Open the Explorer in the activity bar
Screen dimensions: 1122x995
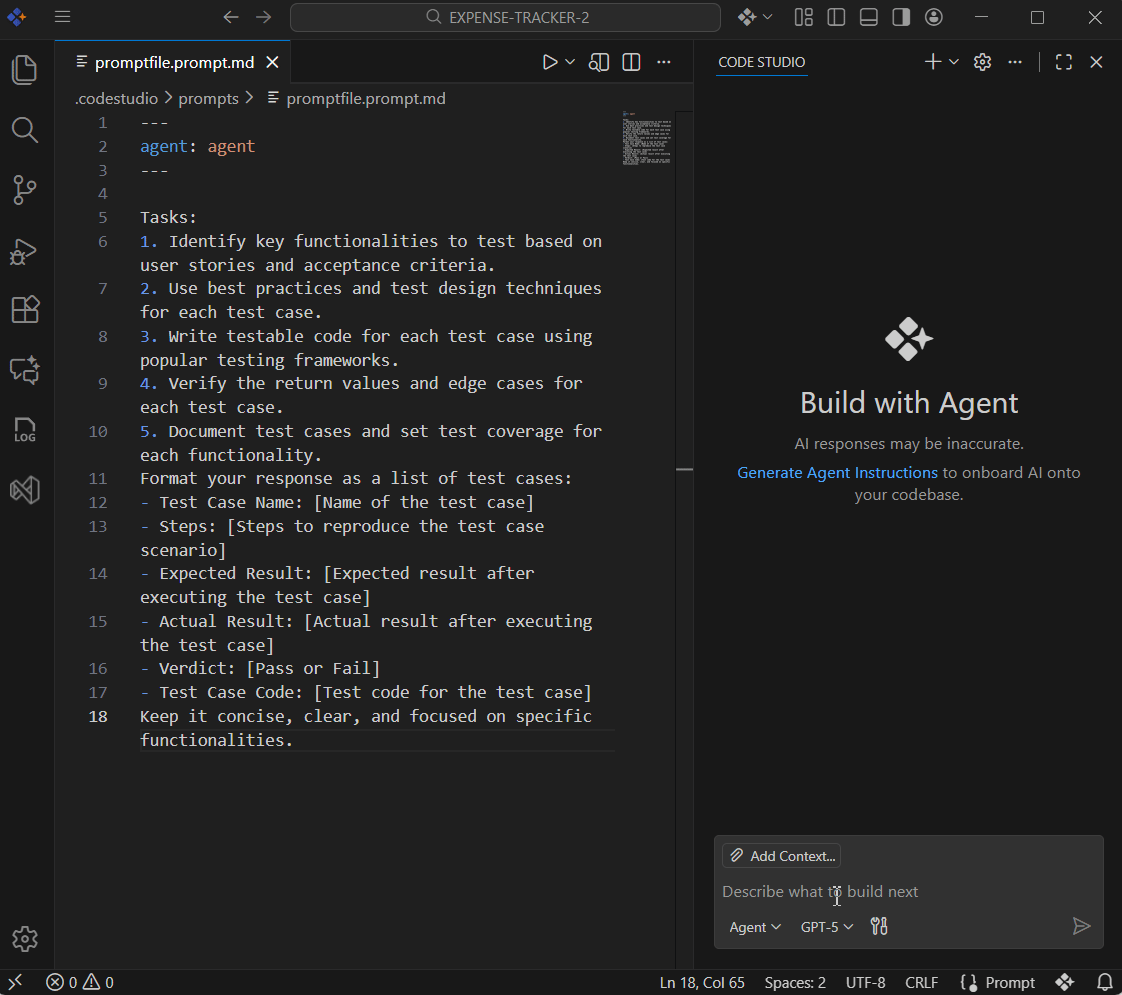[24, 69]
